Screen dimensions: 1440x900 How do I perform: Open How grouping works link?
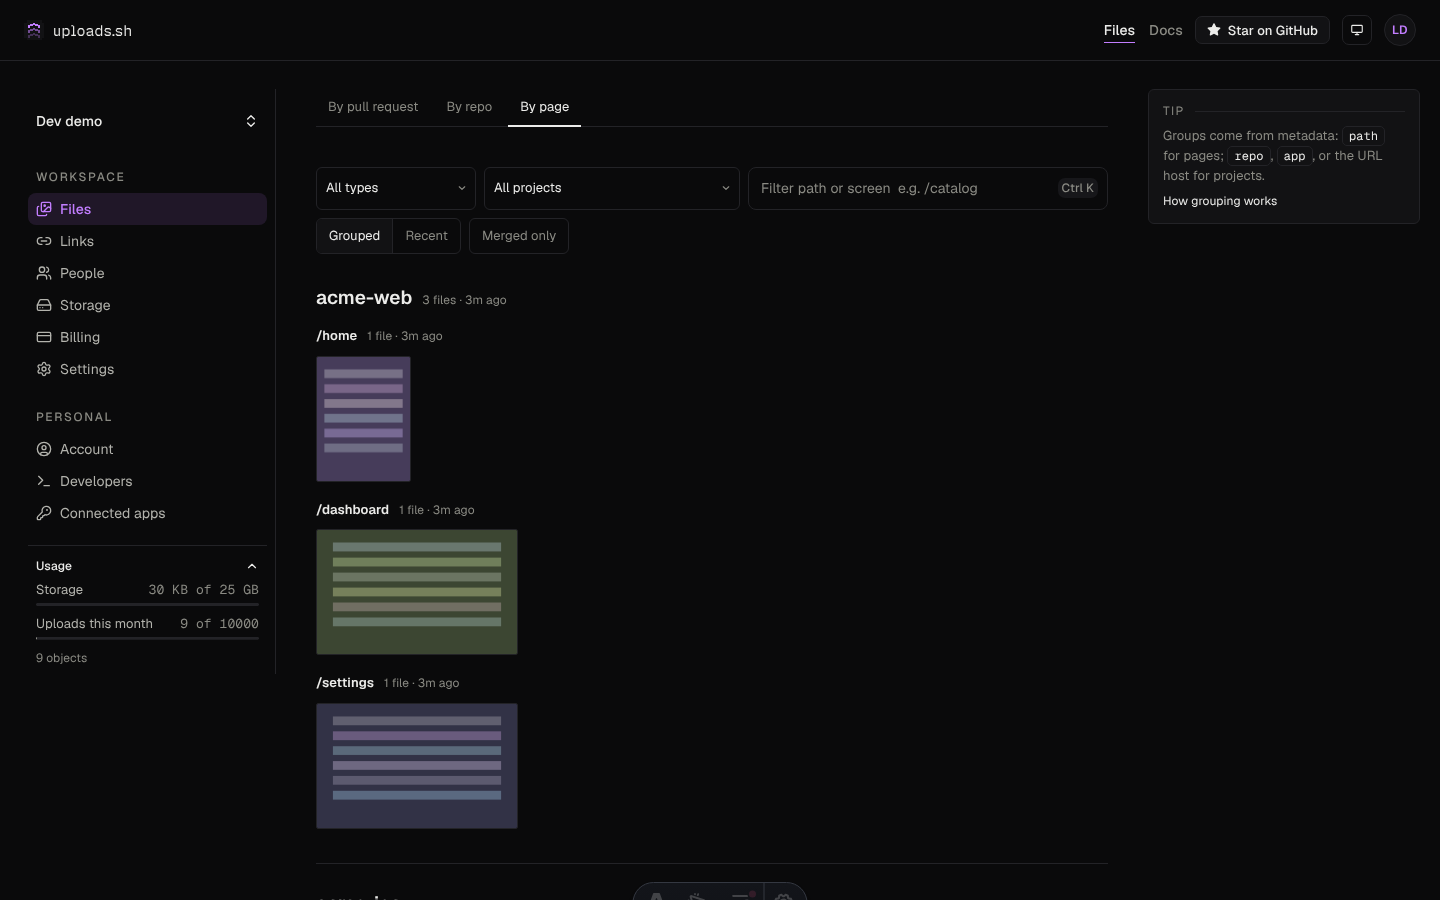1220,201
